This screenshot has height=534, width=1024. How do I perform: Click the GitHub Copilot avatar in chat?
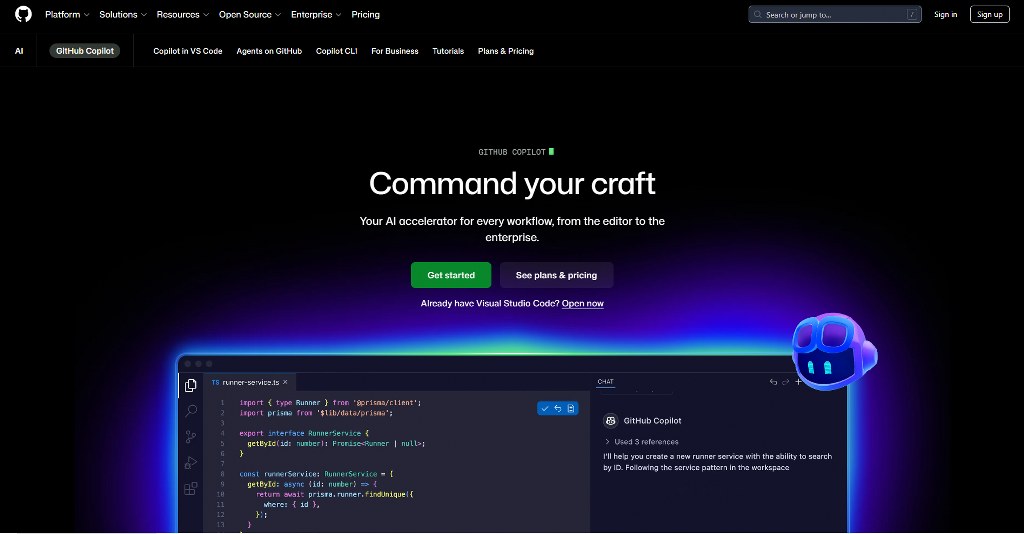tap(611, 421)
